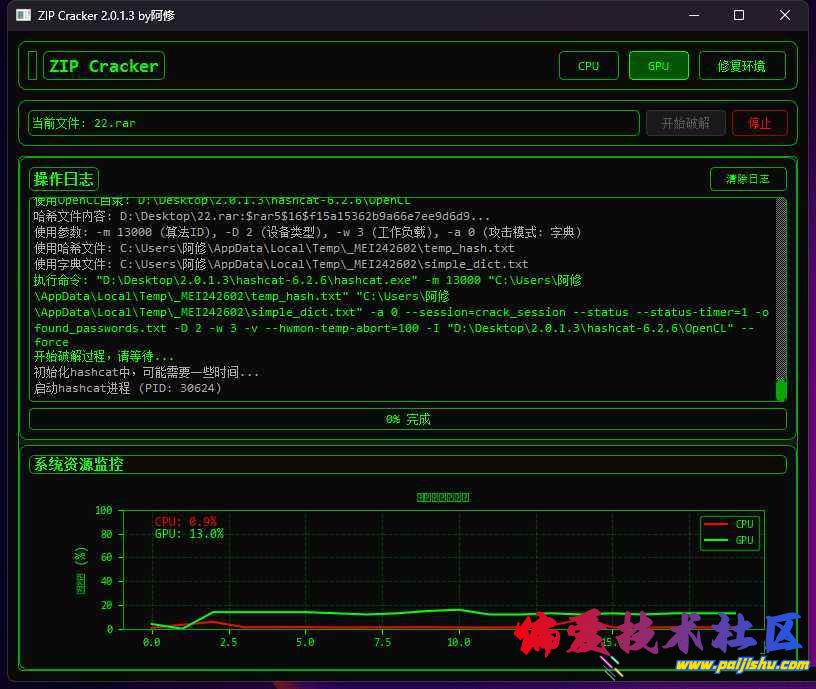Image resolution: width=816 pixels, height=689 pixels.
Task: Stop cracking with the red 停止 button
Action: [759, 123]
